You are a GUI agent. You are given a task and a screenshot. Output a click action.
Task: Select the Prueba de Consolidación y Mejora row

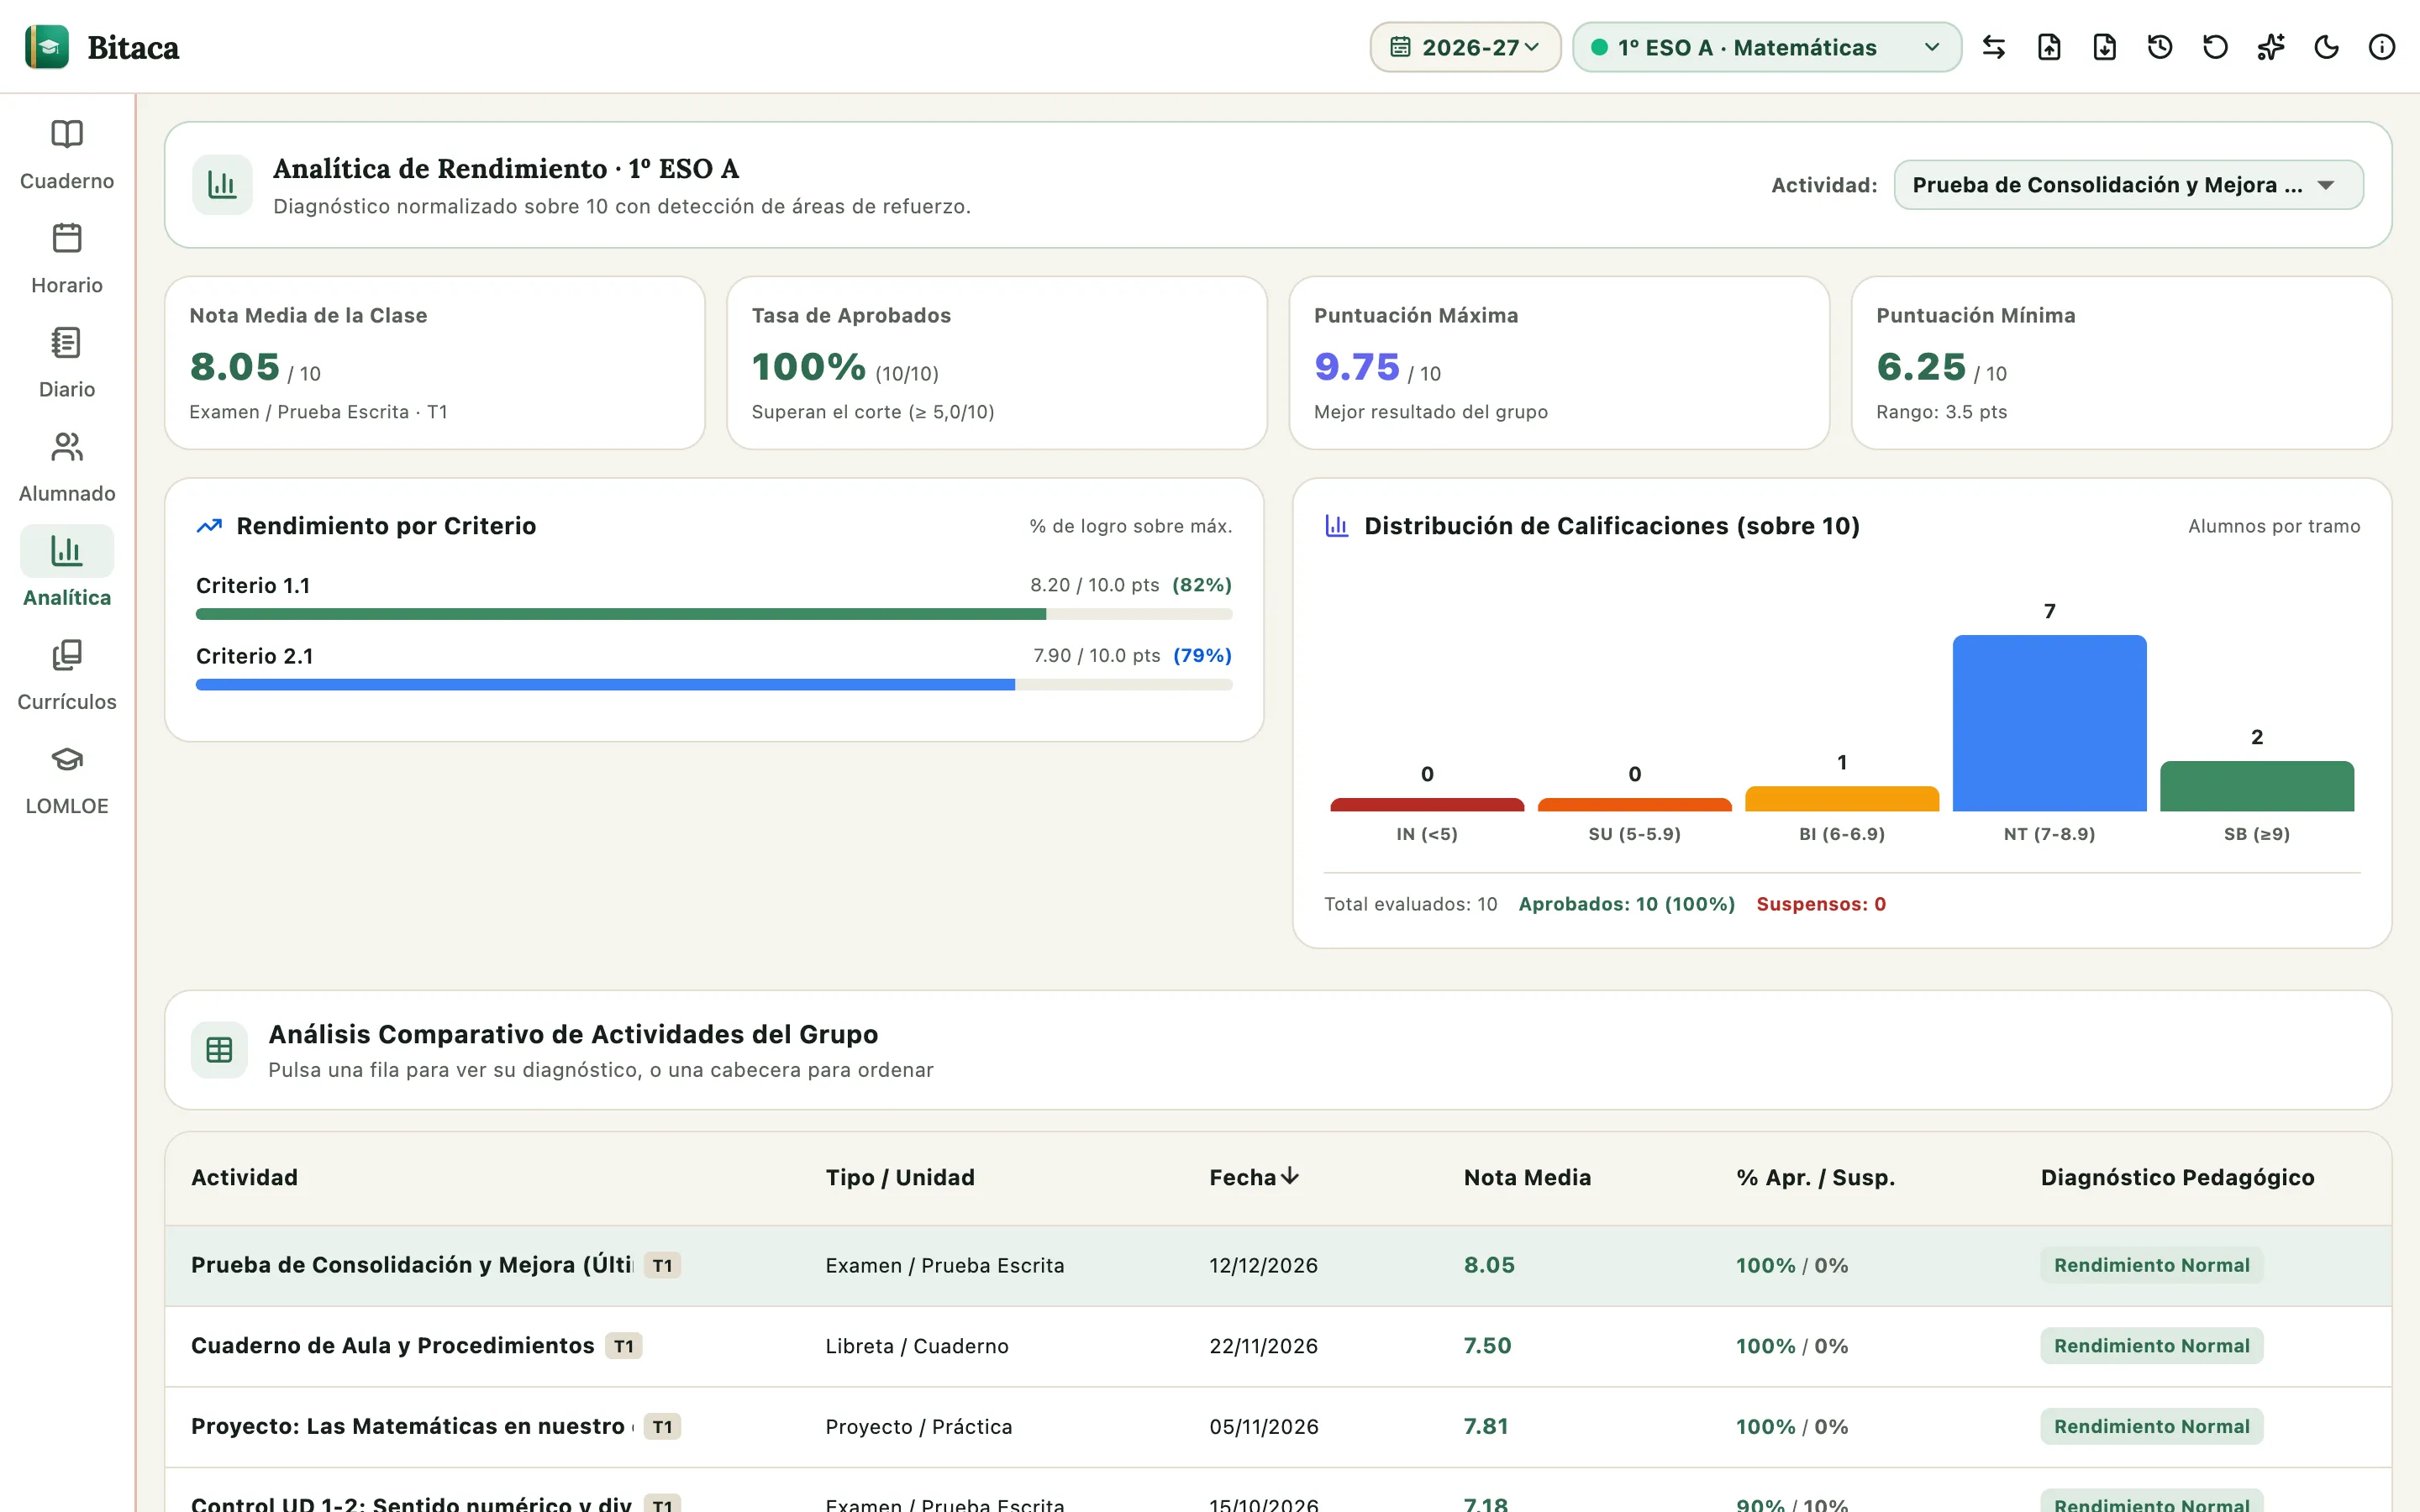(1278, 1265)
